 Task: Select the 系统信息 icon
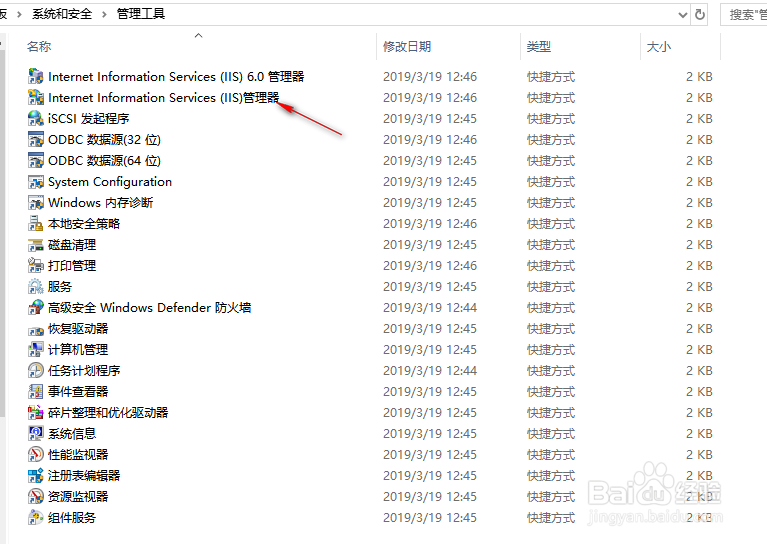36,434
